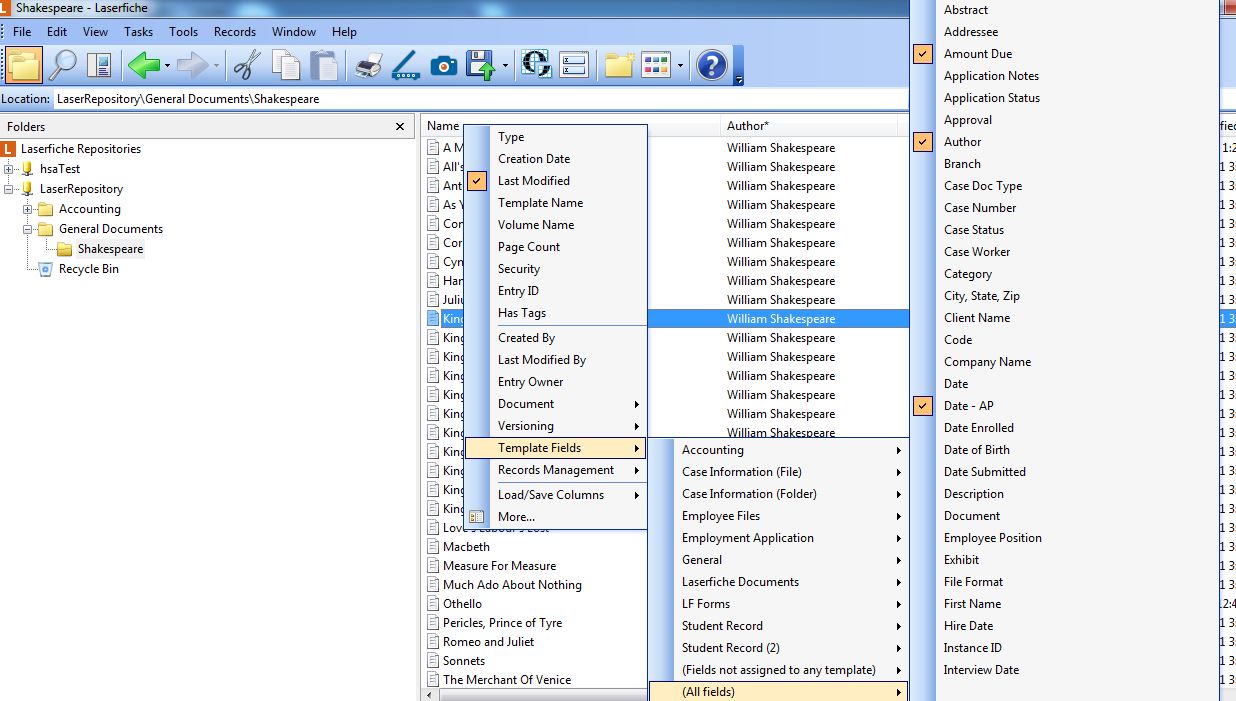This screenshot has width=1236, height=701.
Task: Expand the Load/Save Columns submenu
Action: point(556,495)
